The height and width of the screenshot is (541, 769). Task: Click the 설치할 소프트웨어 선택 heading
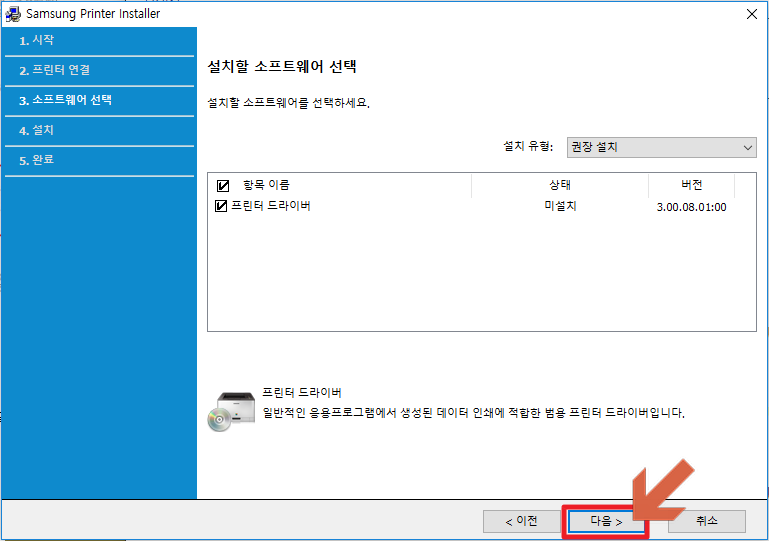tap(282, 66)
